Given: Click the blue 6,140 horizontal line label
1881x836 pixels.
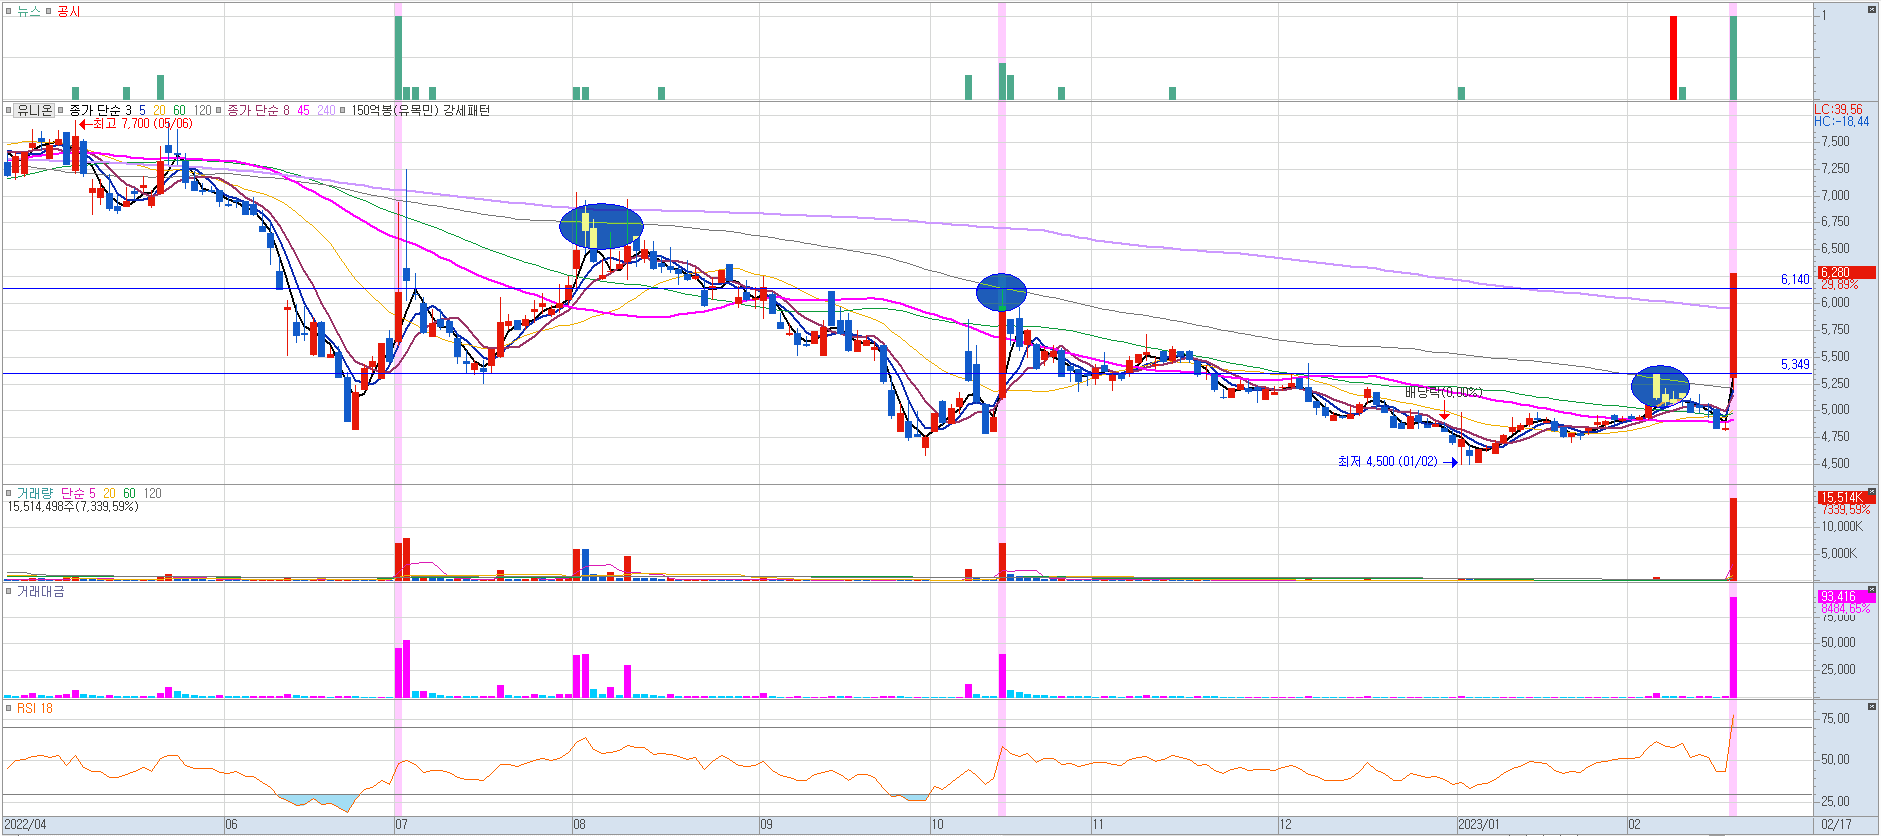Looking at the screenshot, I should click(x=1795, y=279).
